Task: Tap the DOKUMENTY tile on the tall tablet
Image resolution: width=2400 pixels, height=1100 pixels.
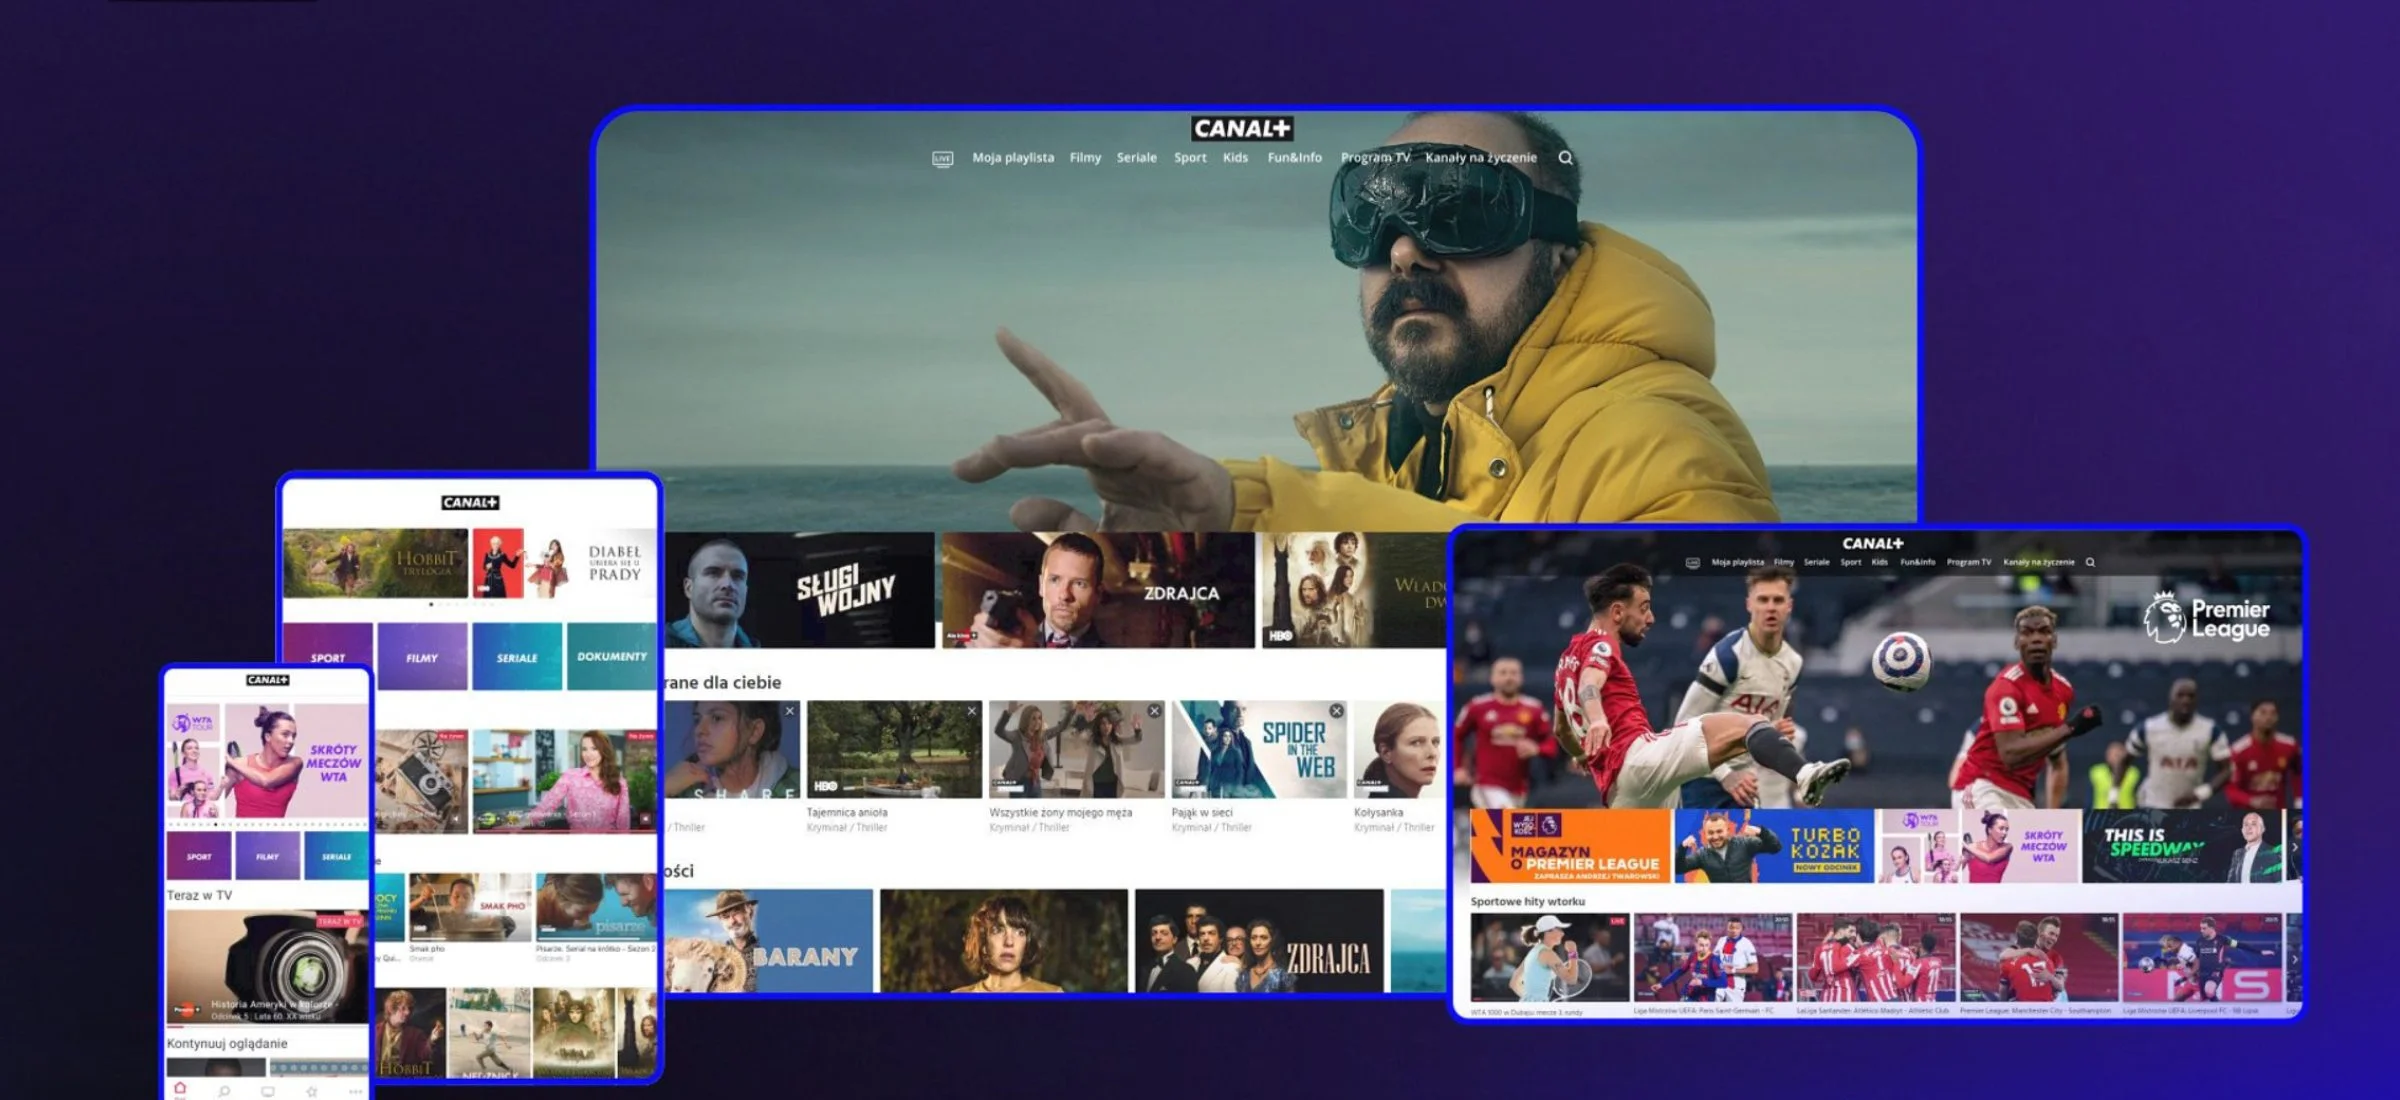Action: (x=611, y=656)
